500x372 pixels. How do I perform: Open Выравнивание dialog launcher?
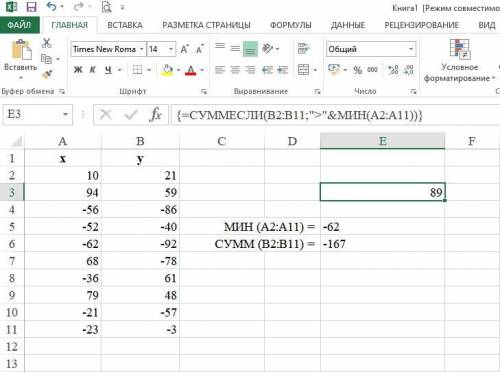point(318,91)
